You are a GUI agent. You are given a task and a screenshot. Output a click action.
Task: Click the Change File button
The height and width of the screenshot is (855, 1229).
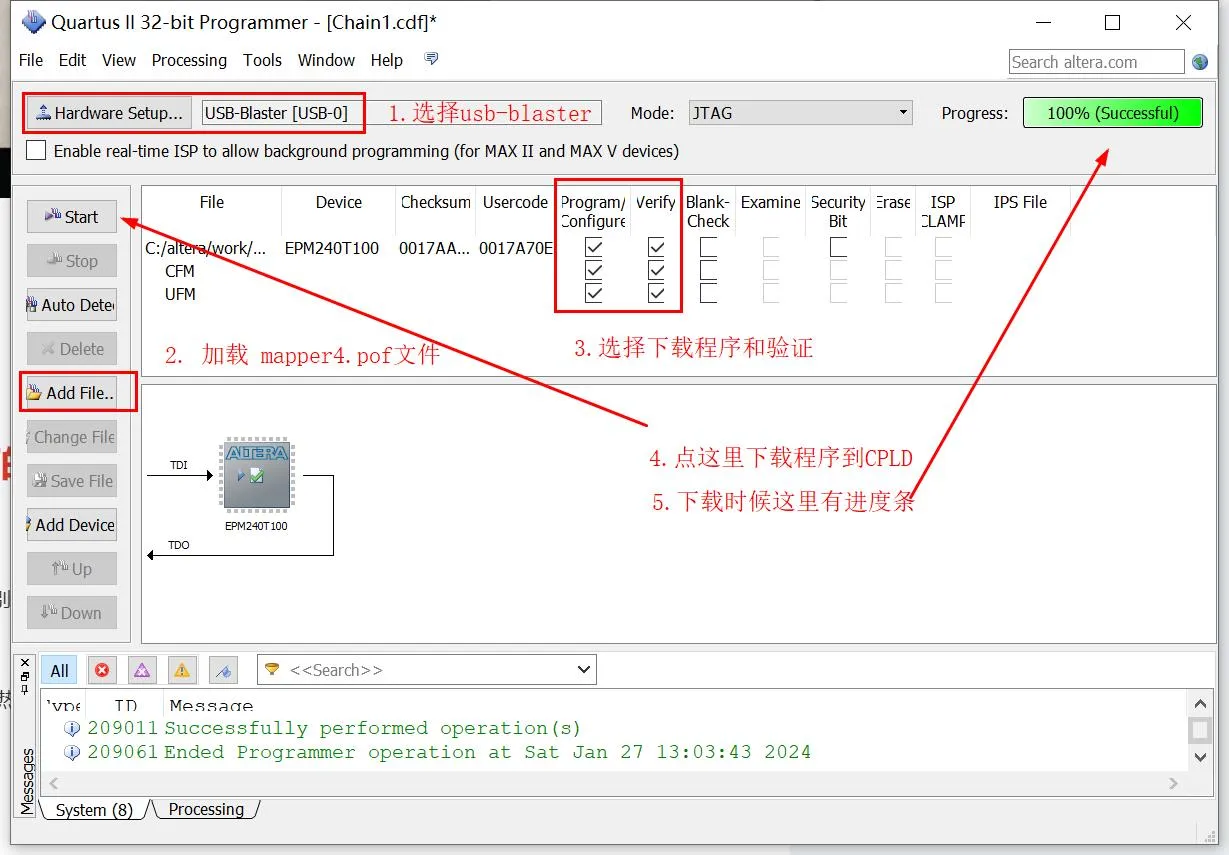(x=72, y=437)
